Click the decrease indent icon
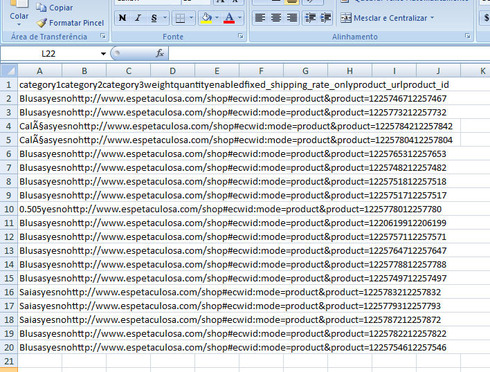The width and height of the screenshot is (490, 372). click(x=310, y=18)
